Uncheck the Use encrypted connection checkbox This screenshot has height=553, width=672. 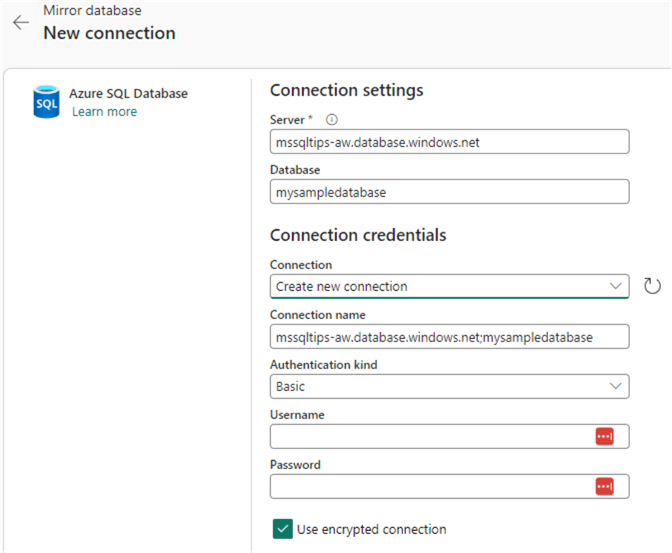(282, 529)
